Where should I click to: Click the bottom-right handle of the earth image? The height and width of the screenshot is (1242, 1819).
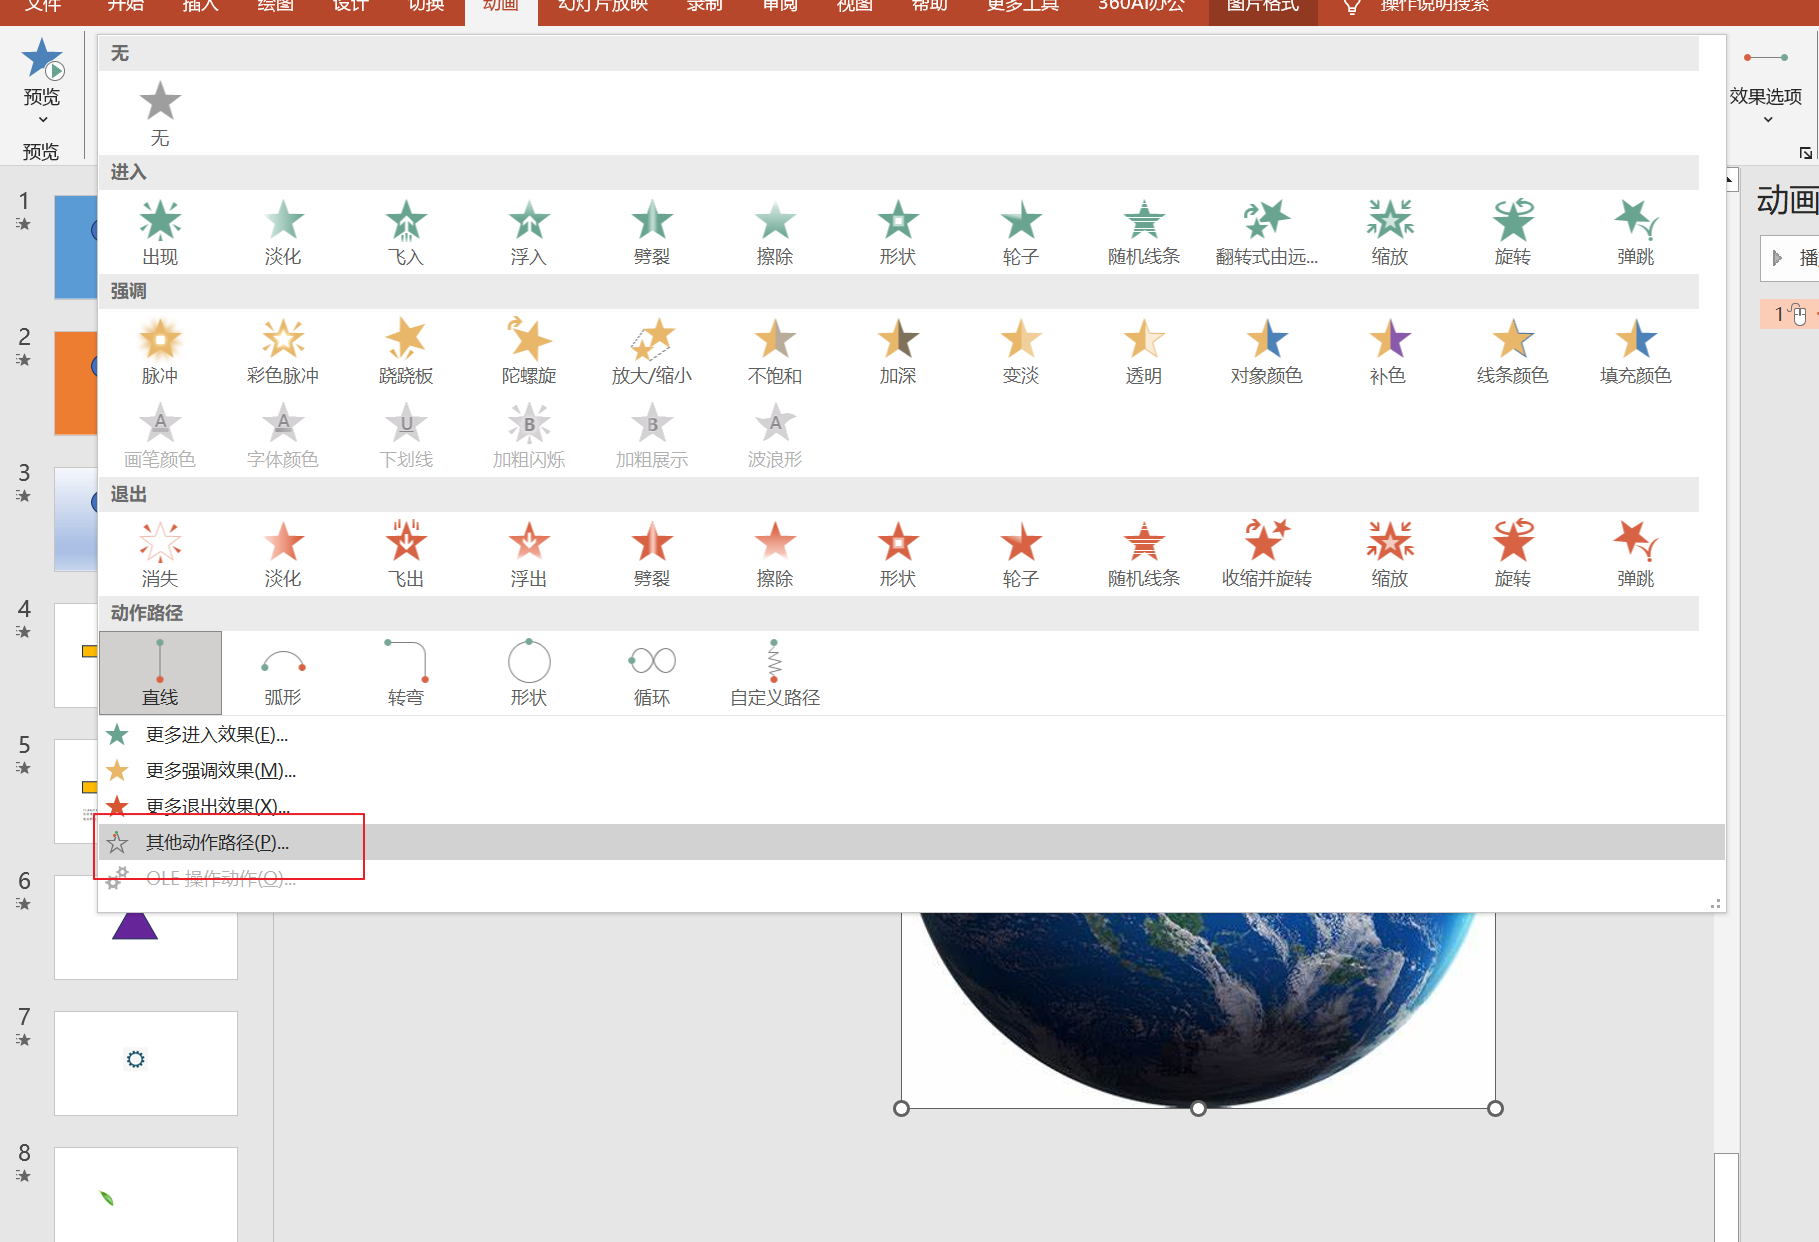(x=1495, y=1108)
